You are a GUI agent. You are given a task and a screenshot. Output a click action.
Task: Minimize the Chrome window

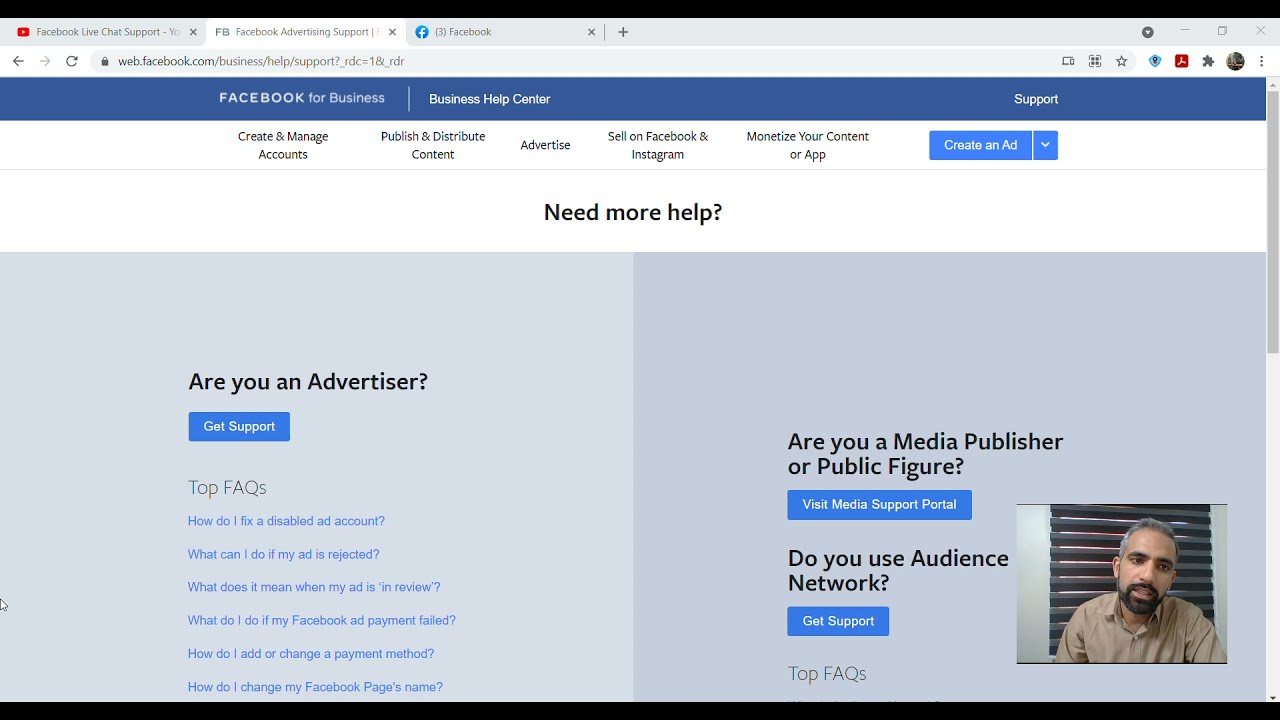point(1185,31)
